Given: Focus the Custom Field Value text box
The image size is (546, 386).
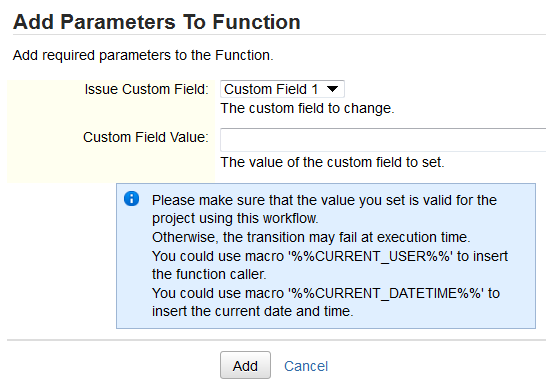Looking at the screenshot, I should pos(383,140).
